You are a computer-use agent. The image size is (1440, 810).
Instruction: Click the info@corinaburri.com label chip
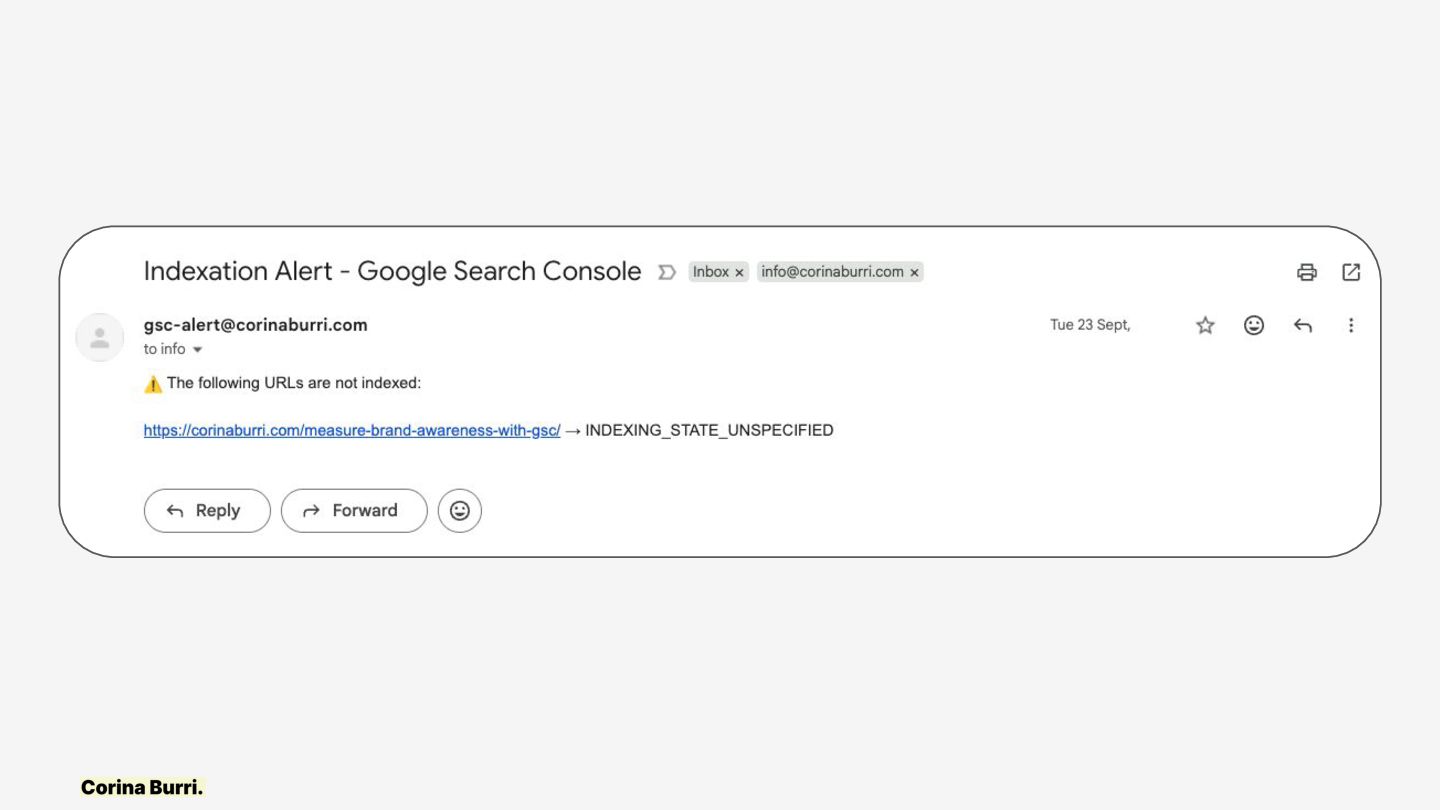pos(832,272)
